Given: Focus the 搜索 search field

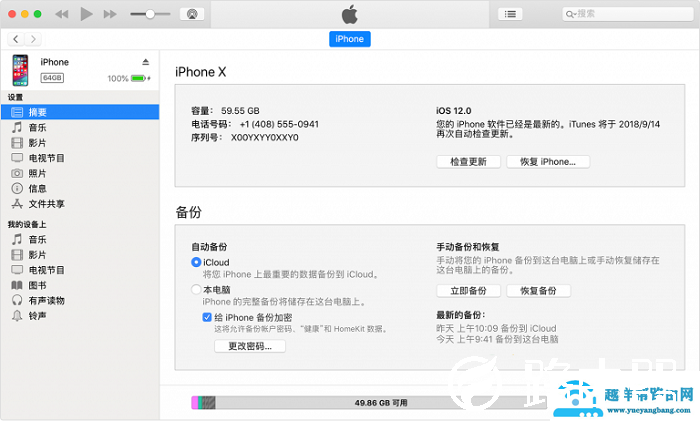Looking at the screenshot, I should (x=627, y=14).
